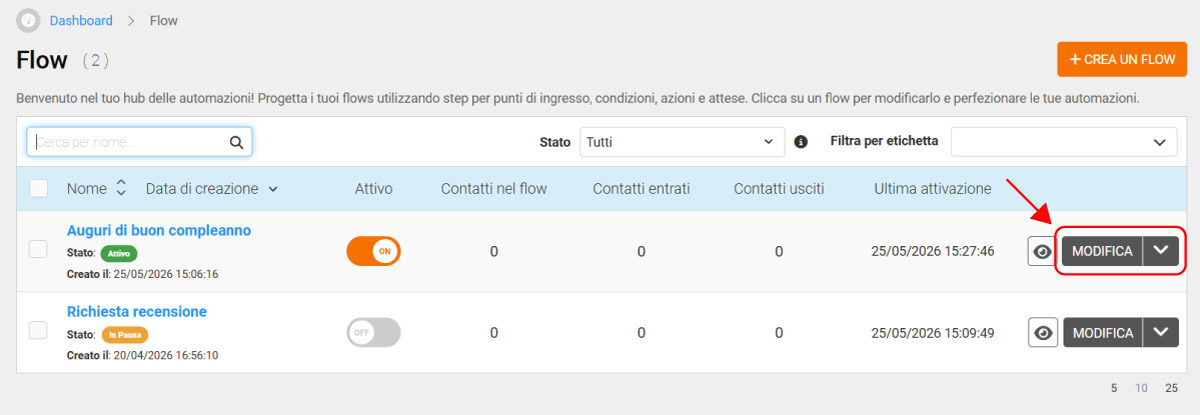Click the CREA UN FLOW button
Image resolution: width=1200 pixels, height=415 pixels.
coord(1122,59)
